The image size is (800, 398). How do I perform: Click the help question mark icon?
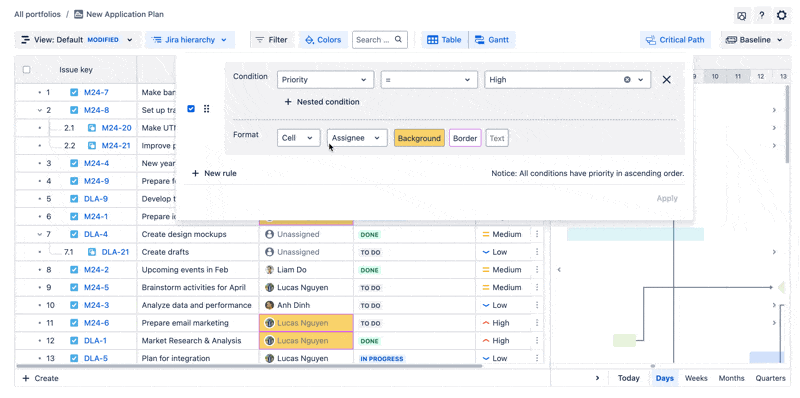point(761,15)
